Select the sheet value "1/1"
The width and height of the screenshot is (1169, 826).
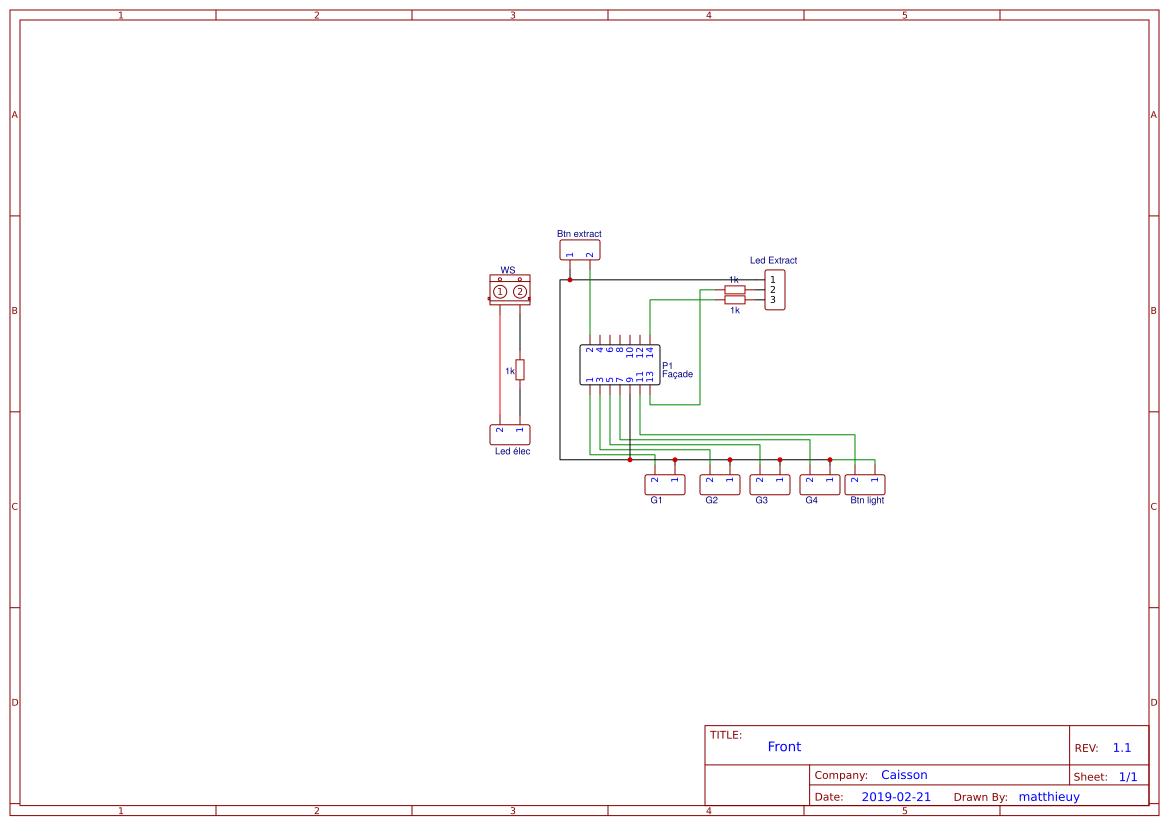[1128, 777]
